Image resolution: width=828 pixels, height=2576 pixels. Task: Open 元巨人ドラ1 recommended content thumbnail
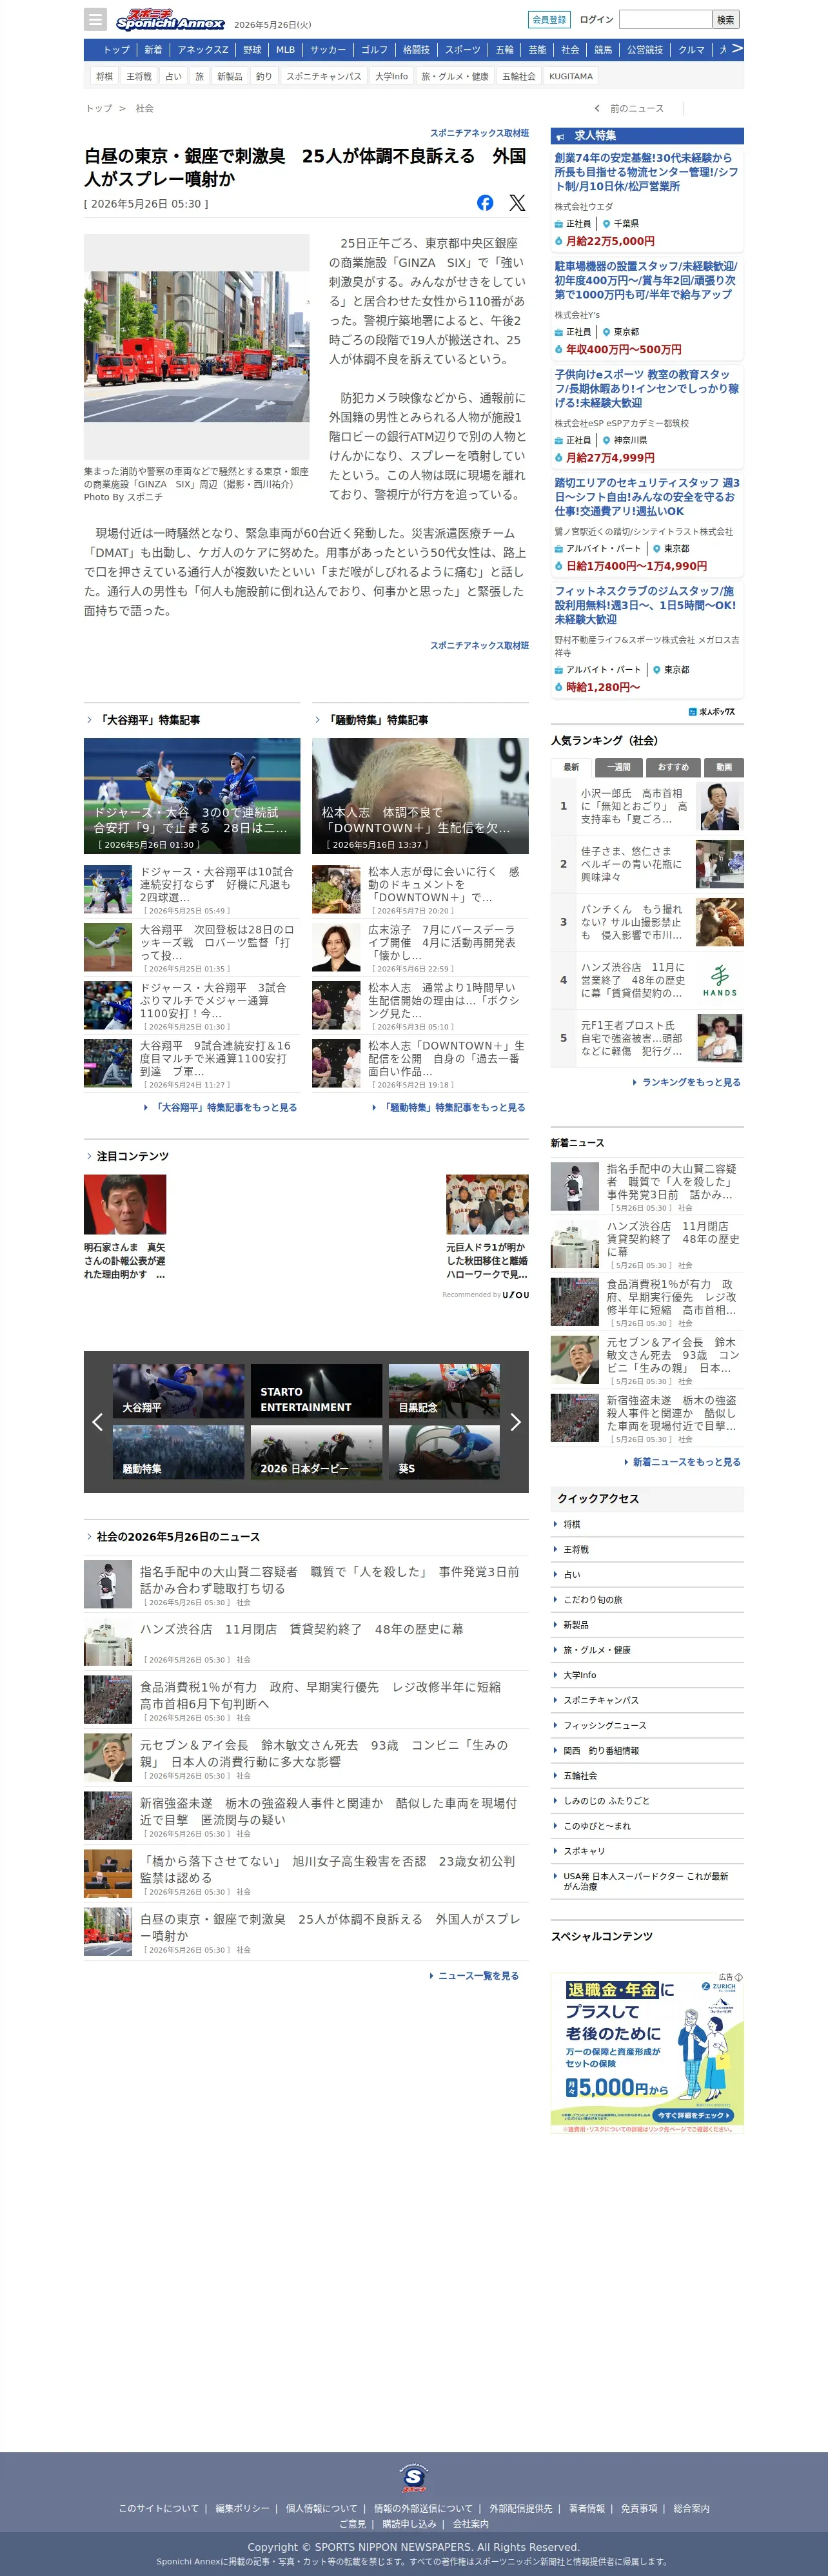pos(487,1204)
